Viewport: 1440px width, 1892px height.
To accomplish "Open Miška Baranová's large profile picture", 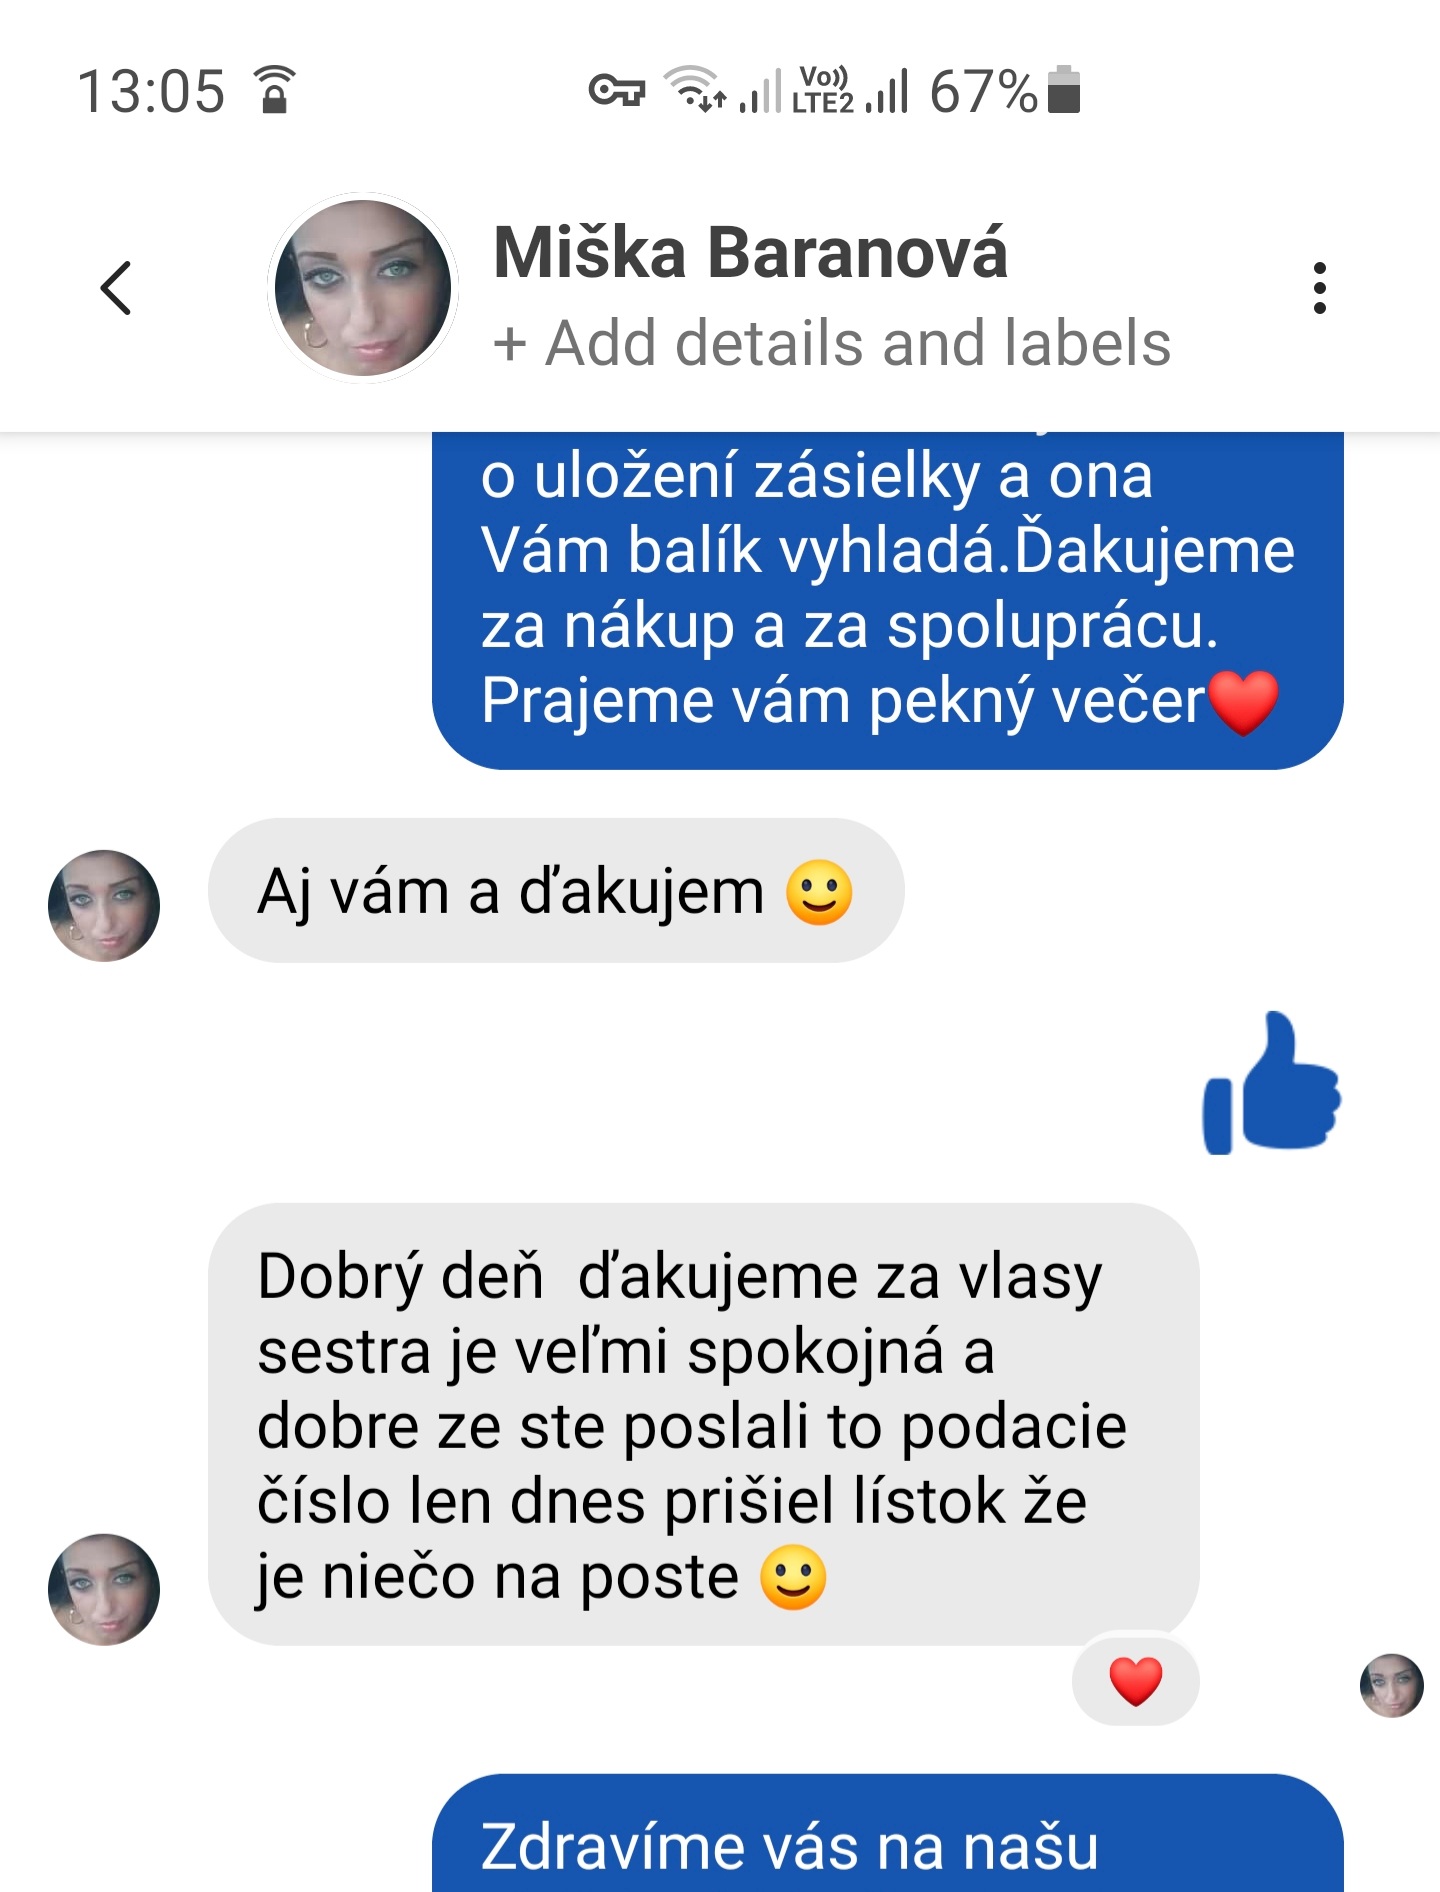I will (x=363, y=288).
